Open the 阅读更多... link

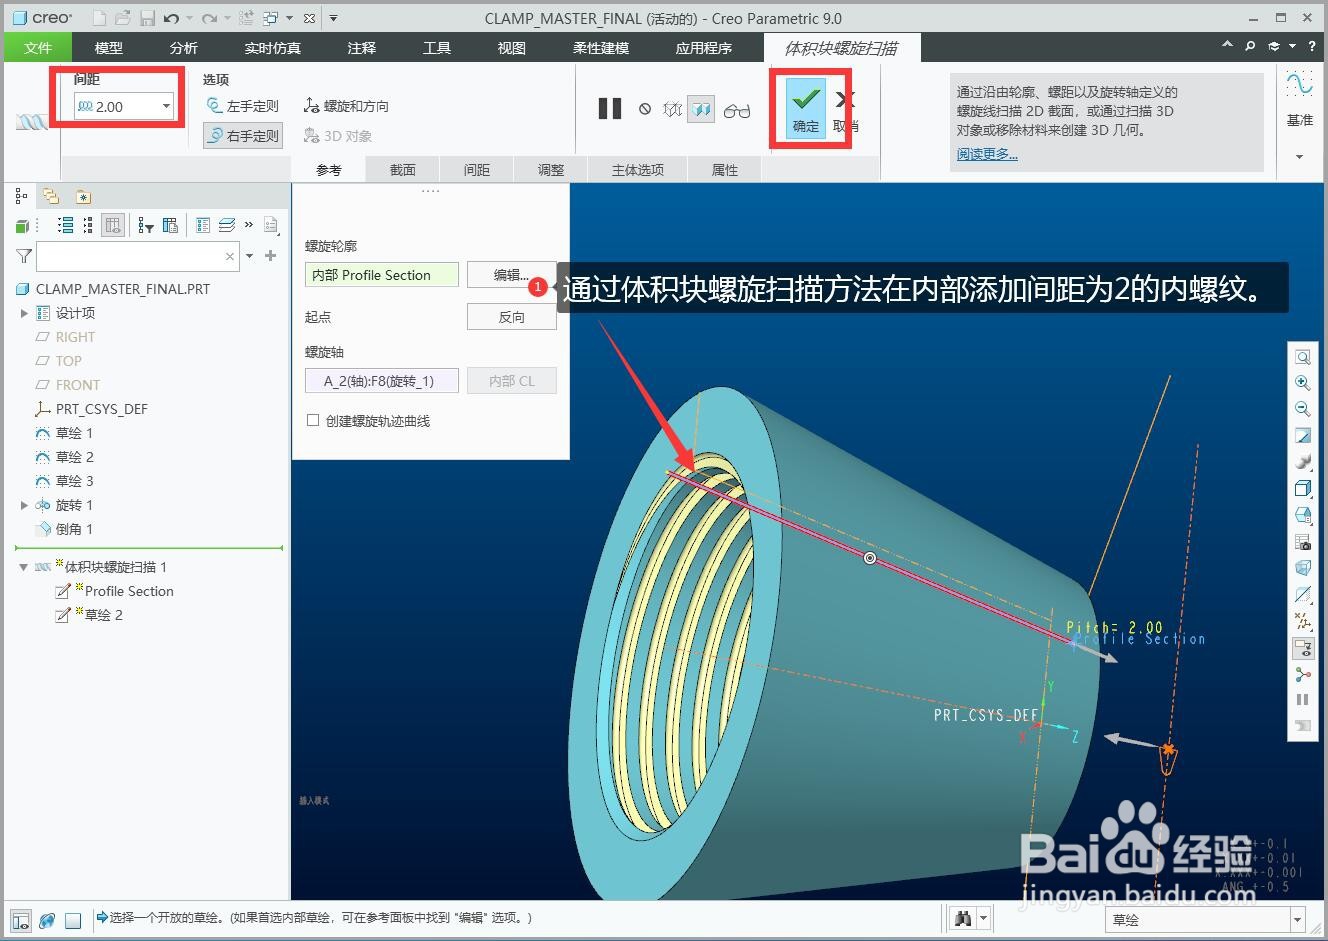coord(987,154)
